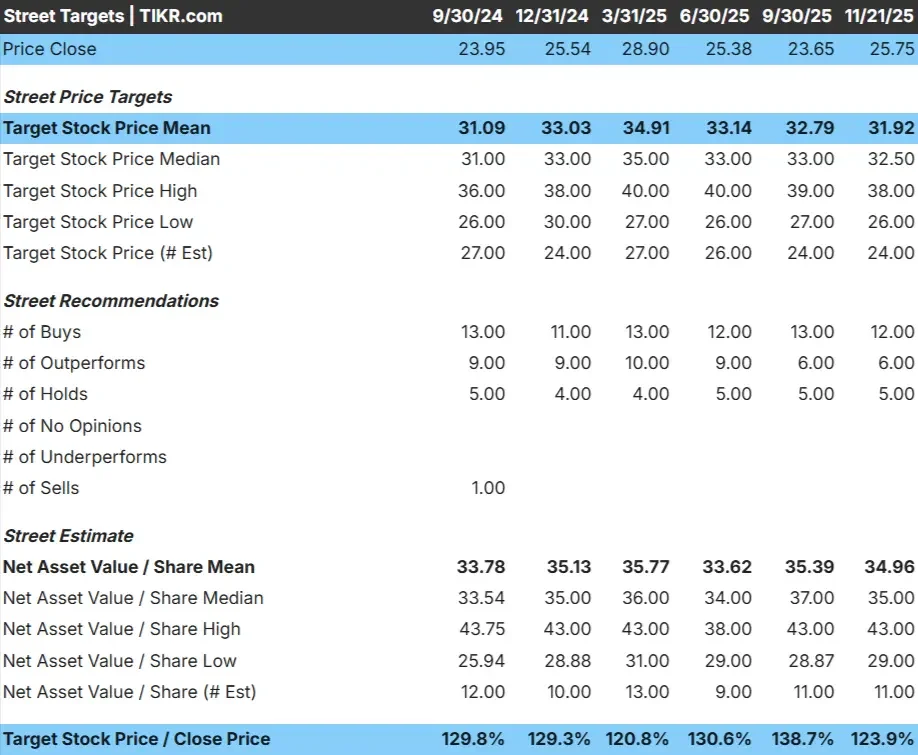Click the Street Recommendations section heading
Image resolution: width=918 pixels, height=755 pixels.
click(x=111, y=301)
